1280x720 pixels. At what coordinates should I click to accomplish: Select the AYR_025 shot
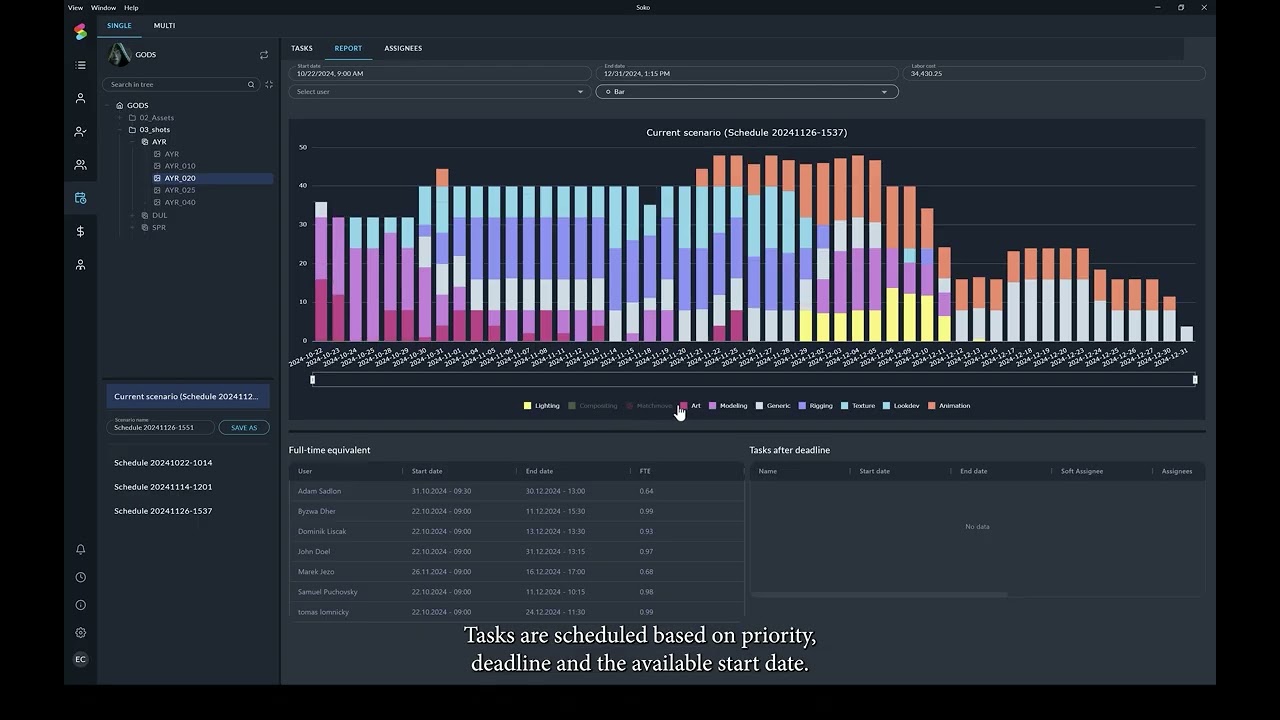(180, 190)
